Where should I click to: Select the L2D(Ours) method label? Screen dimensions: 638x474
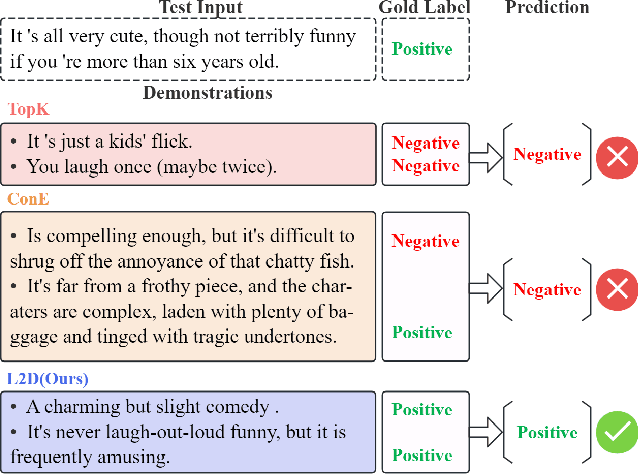48,379
